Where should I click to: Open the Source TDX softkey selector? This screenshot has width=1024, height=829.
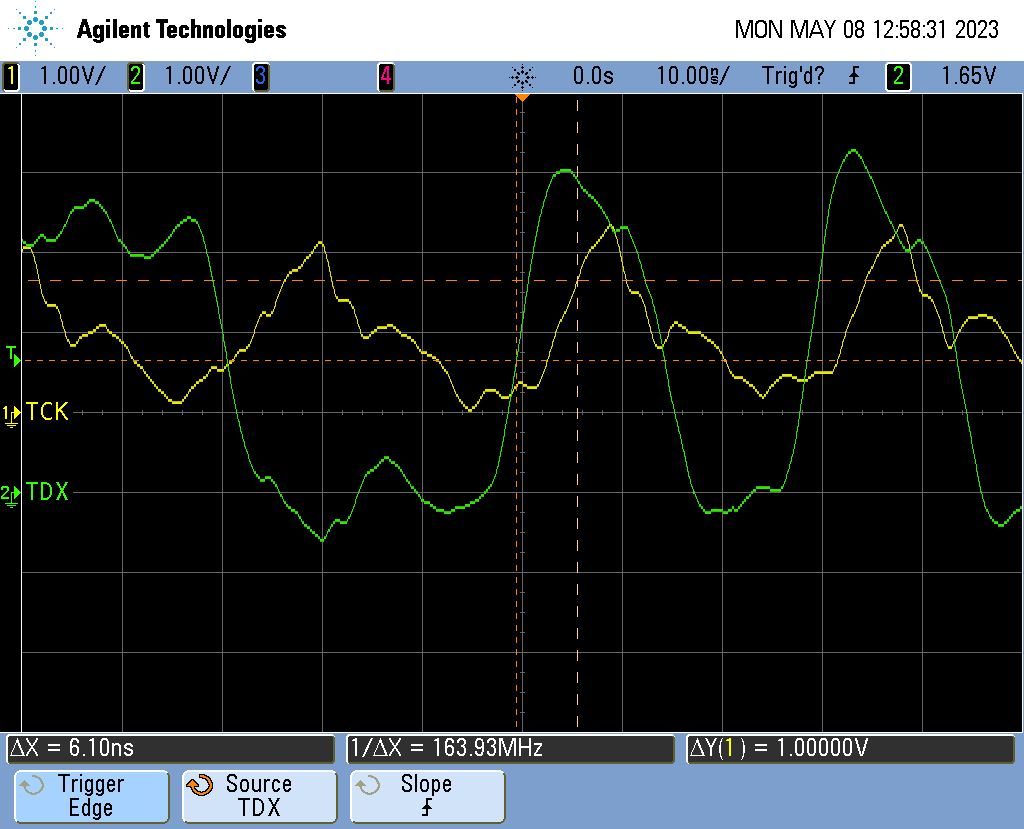259,796
